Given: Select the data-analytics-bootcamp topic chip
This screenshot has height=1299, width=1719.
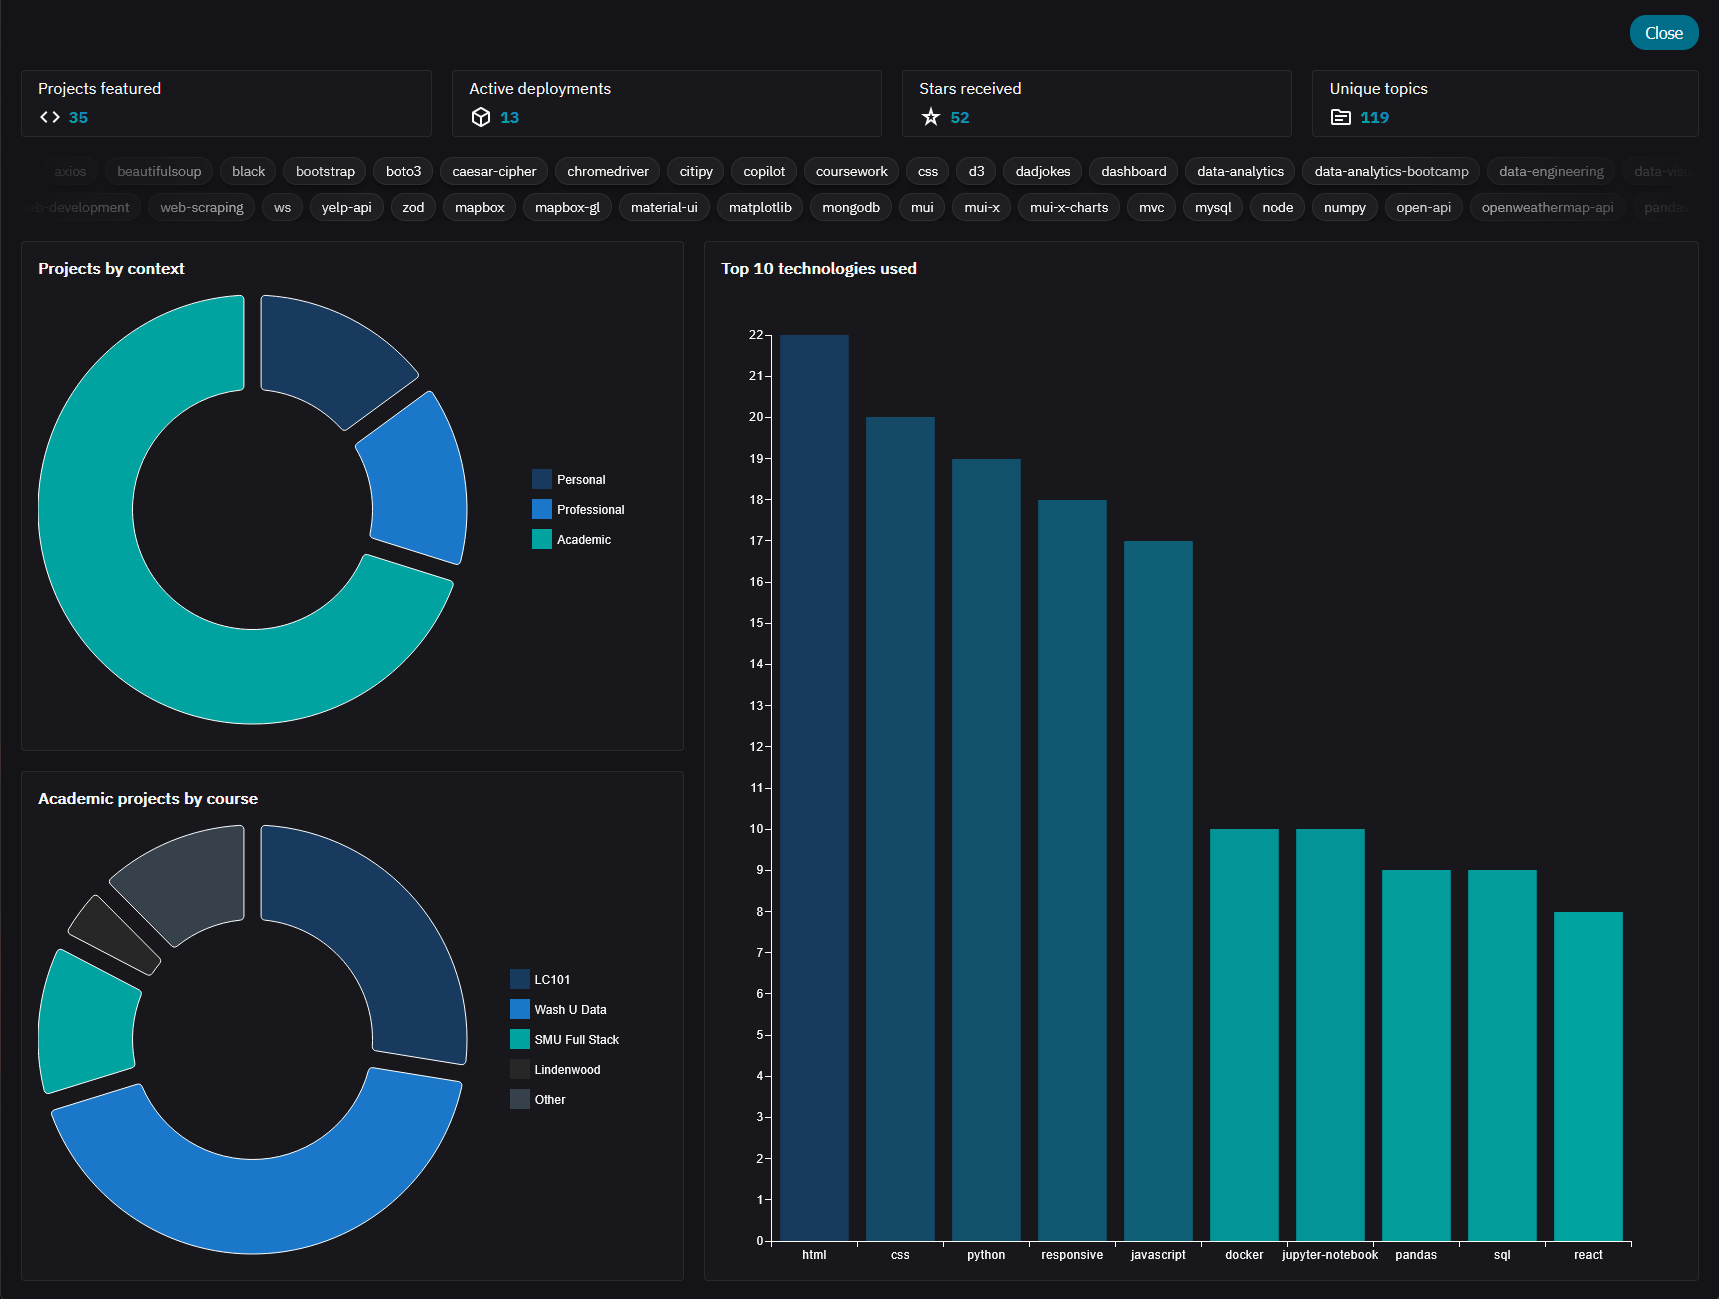Looking at the screenshot, I should (1391, 171).
